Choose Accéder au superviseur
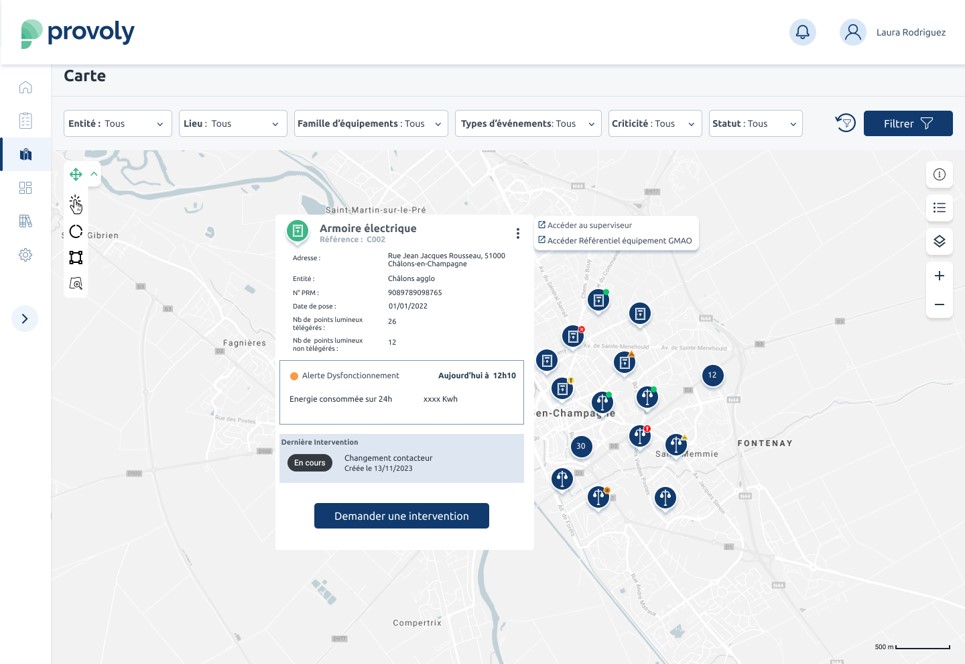 pos(585,225)
